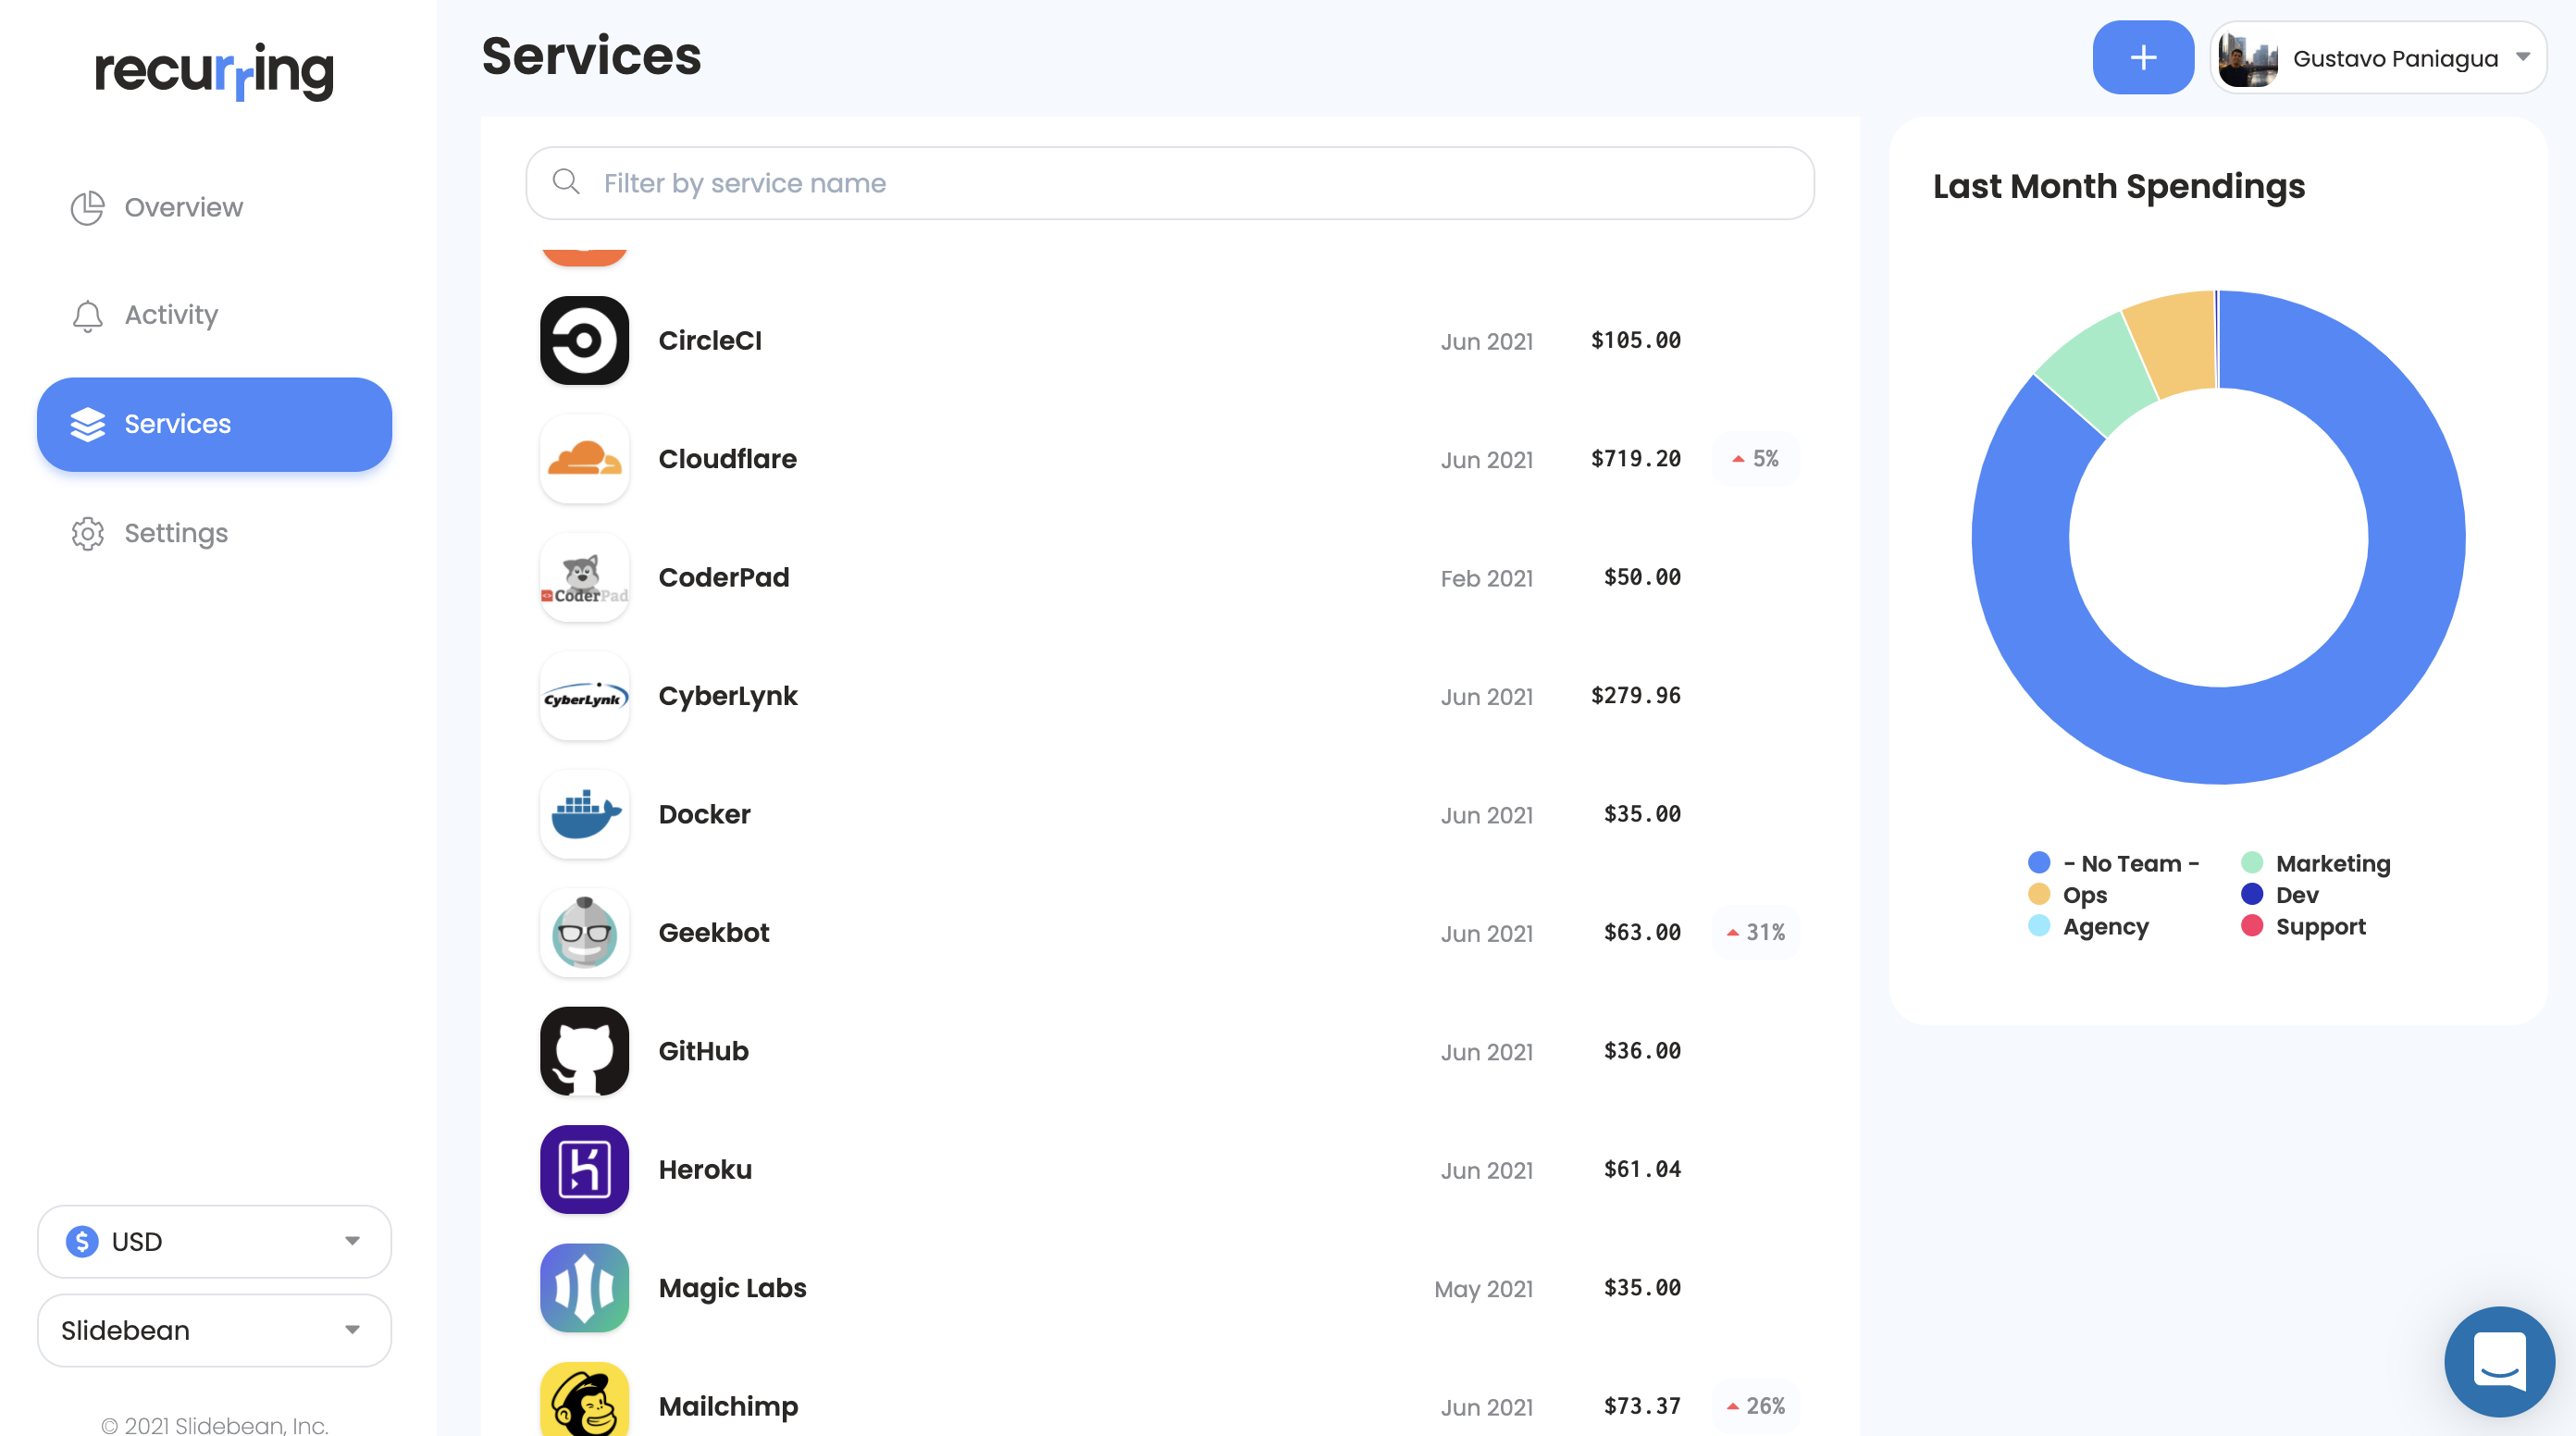Image resolution: width=2576 pixels, height=1436 pixels.
Task: Click the GitHub $36.00 amount
Action: [1642, 1051]
